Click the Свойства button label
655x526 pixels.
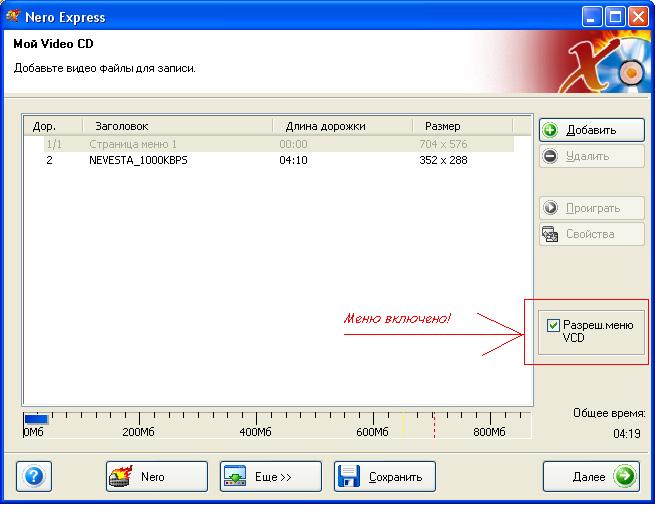(x=590, y=234)
